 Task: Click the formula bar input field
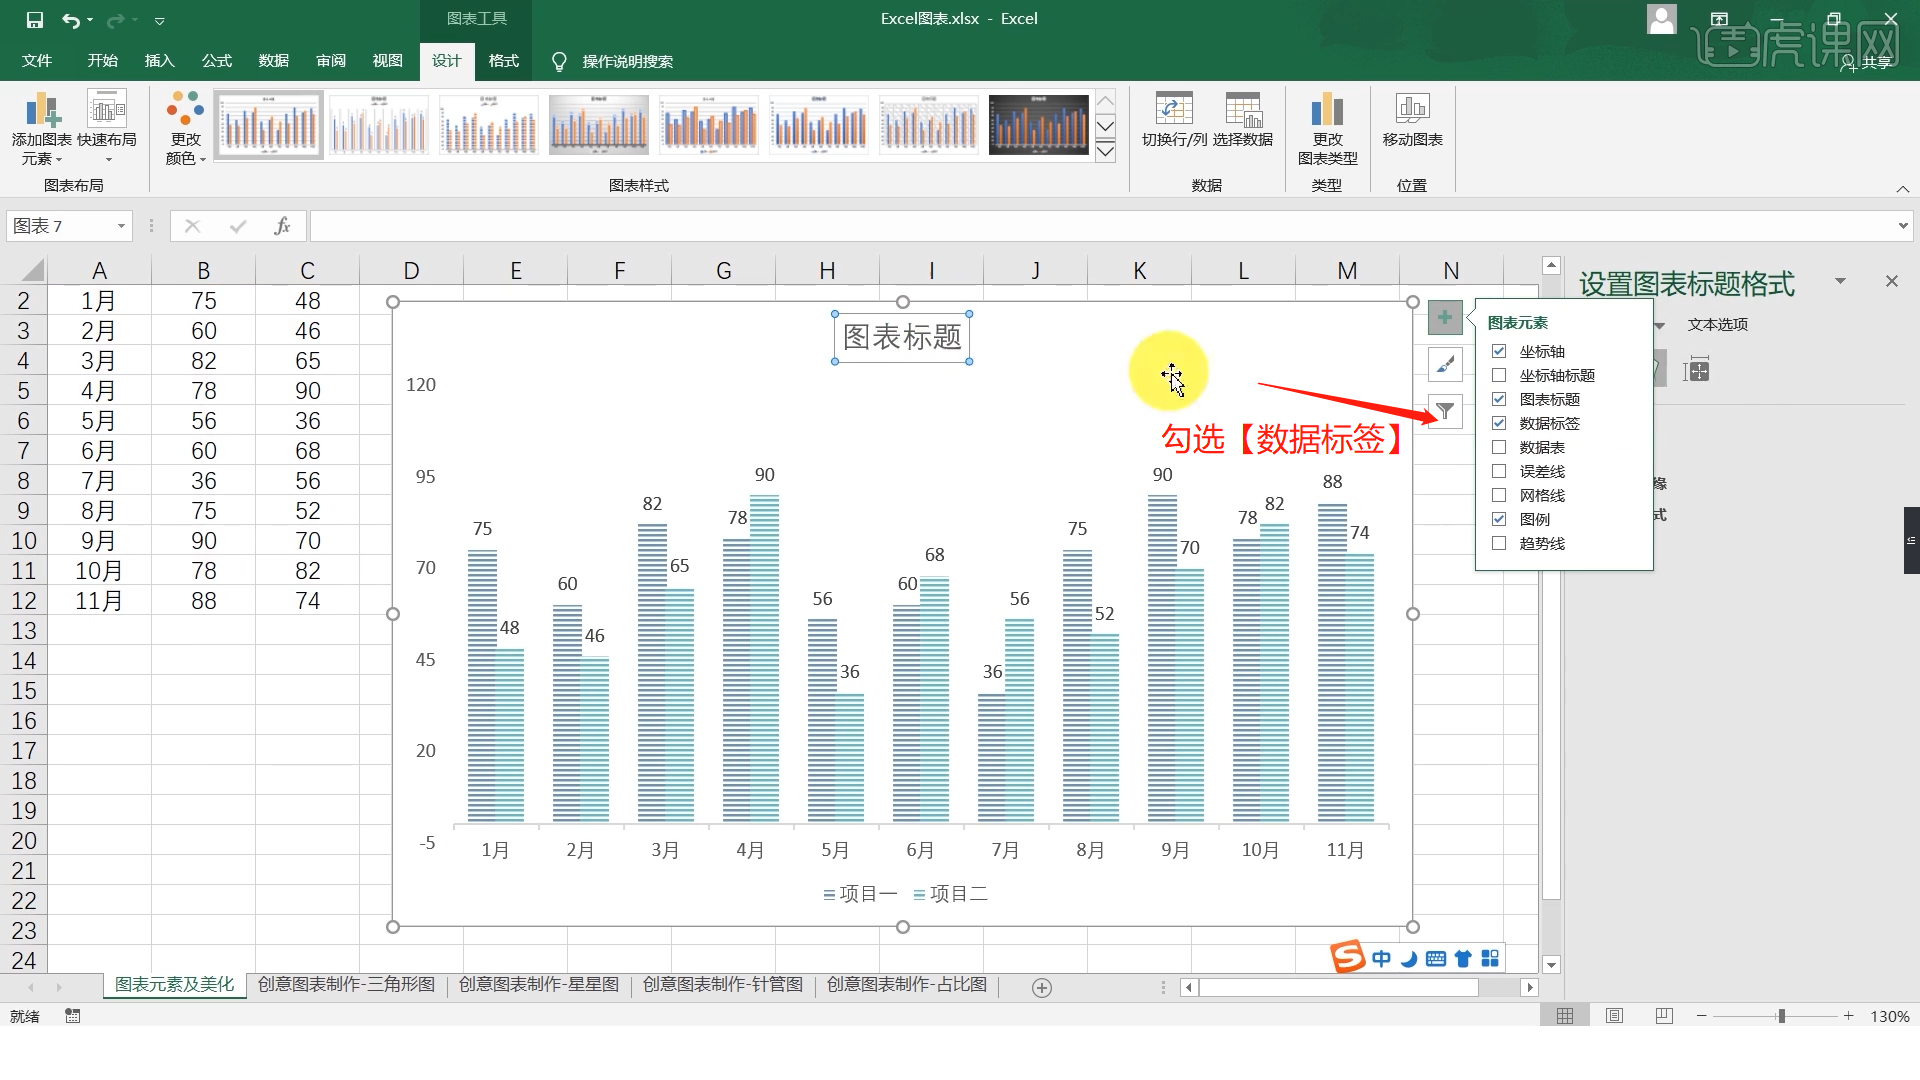click(1100, 226)
